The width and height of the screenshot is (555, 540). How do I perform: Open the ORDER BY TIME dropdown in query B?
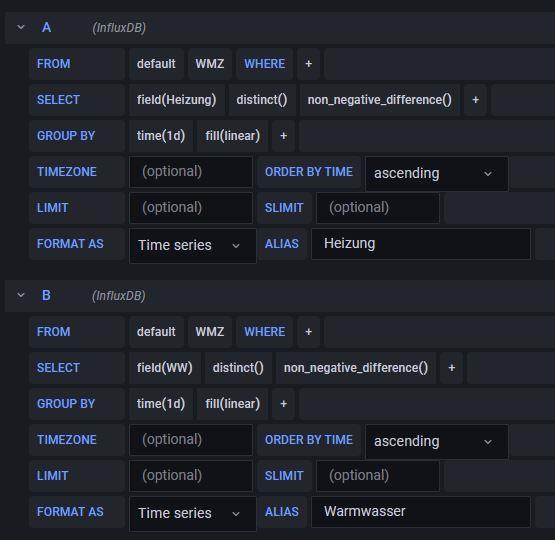click(x=437, y=442)
